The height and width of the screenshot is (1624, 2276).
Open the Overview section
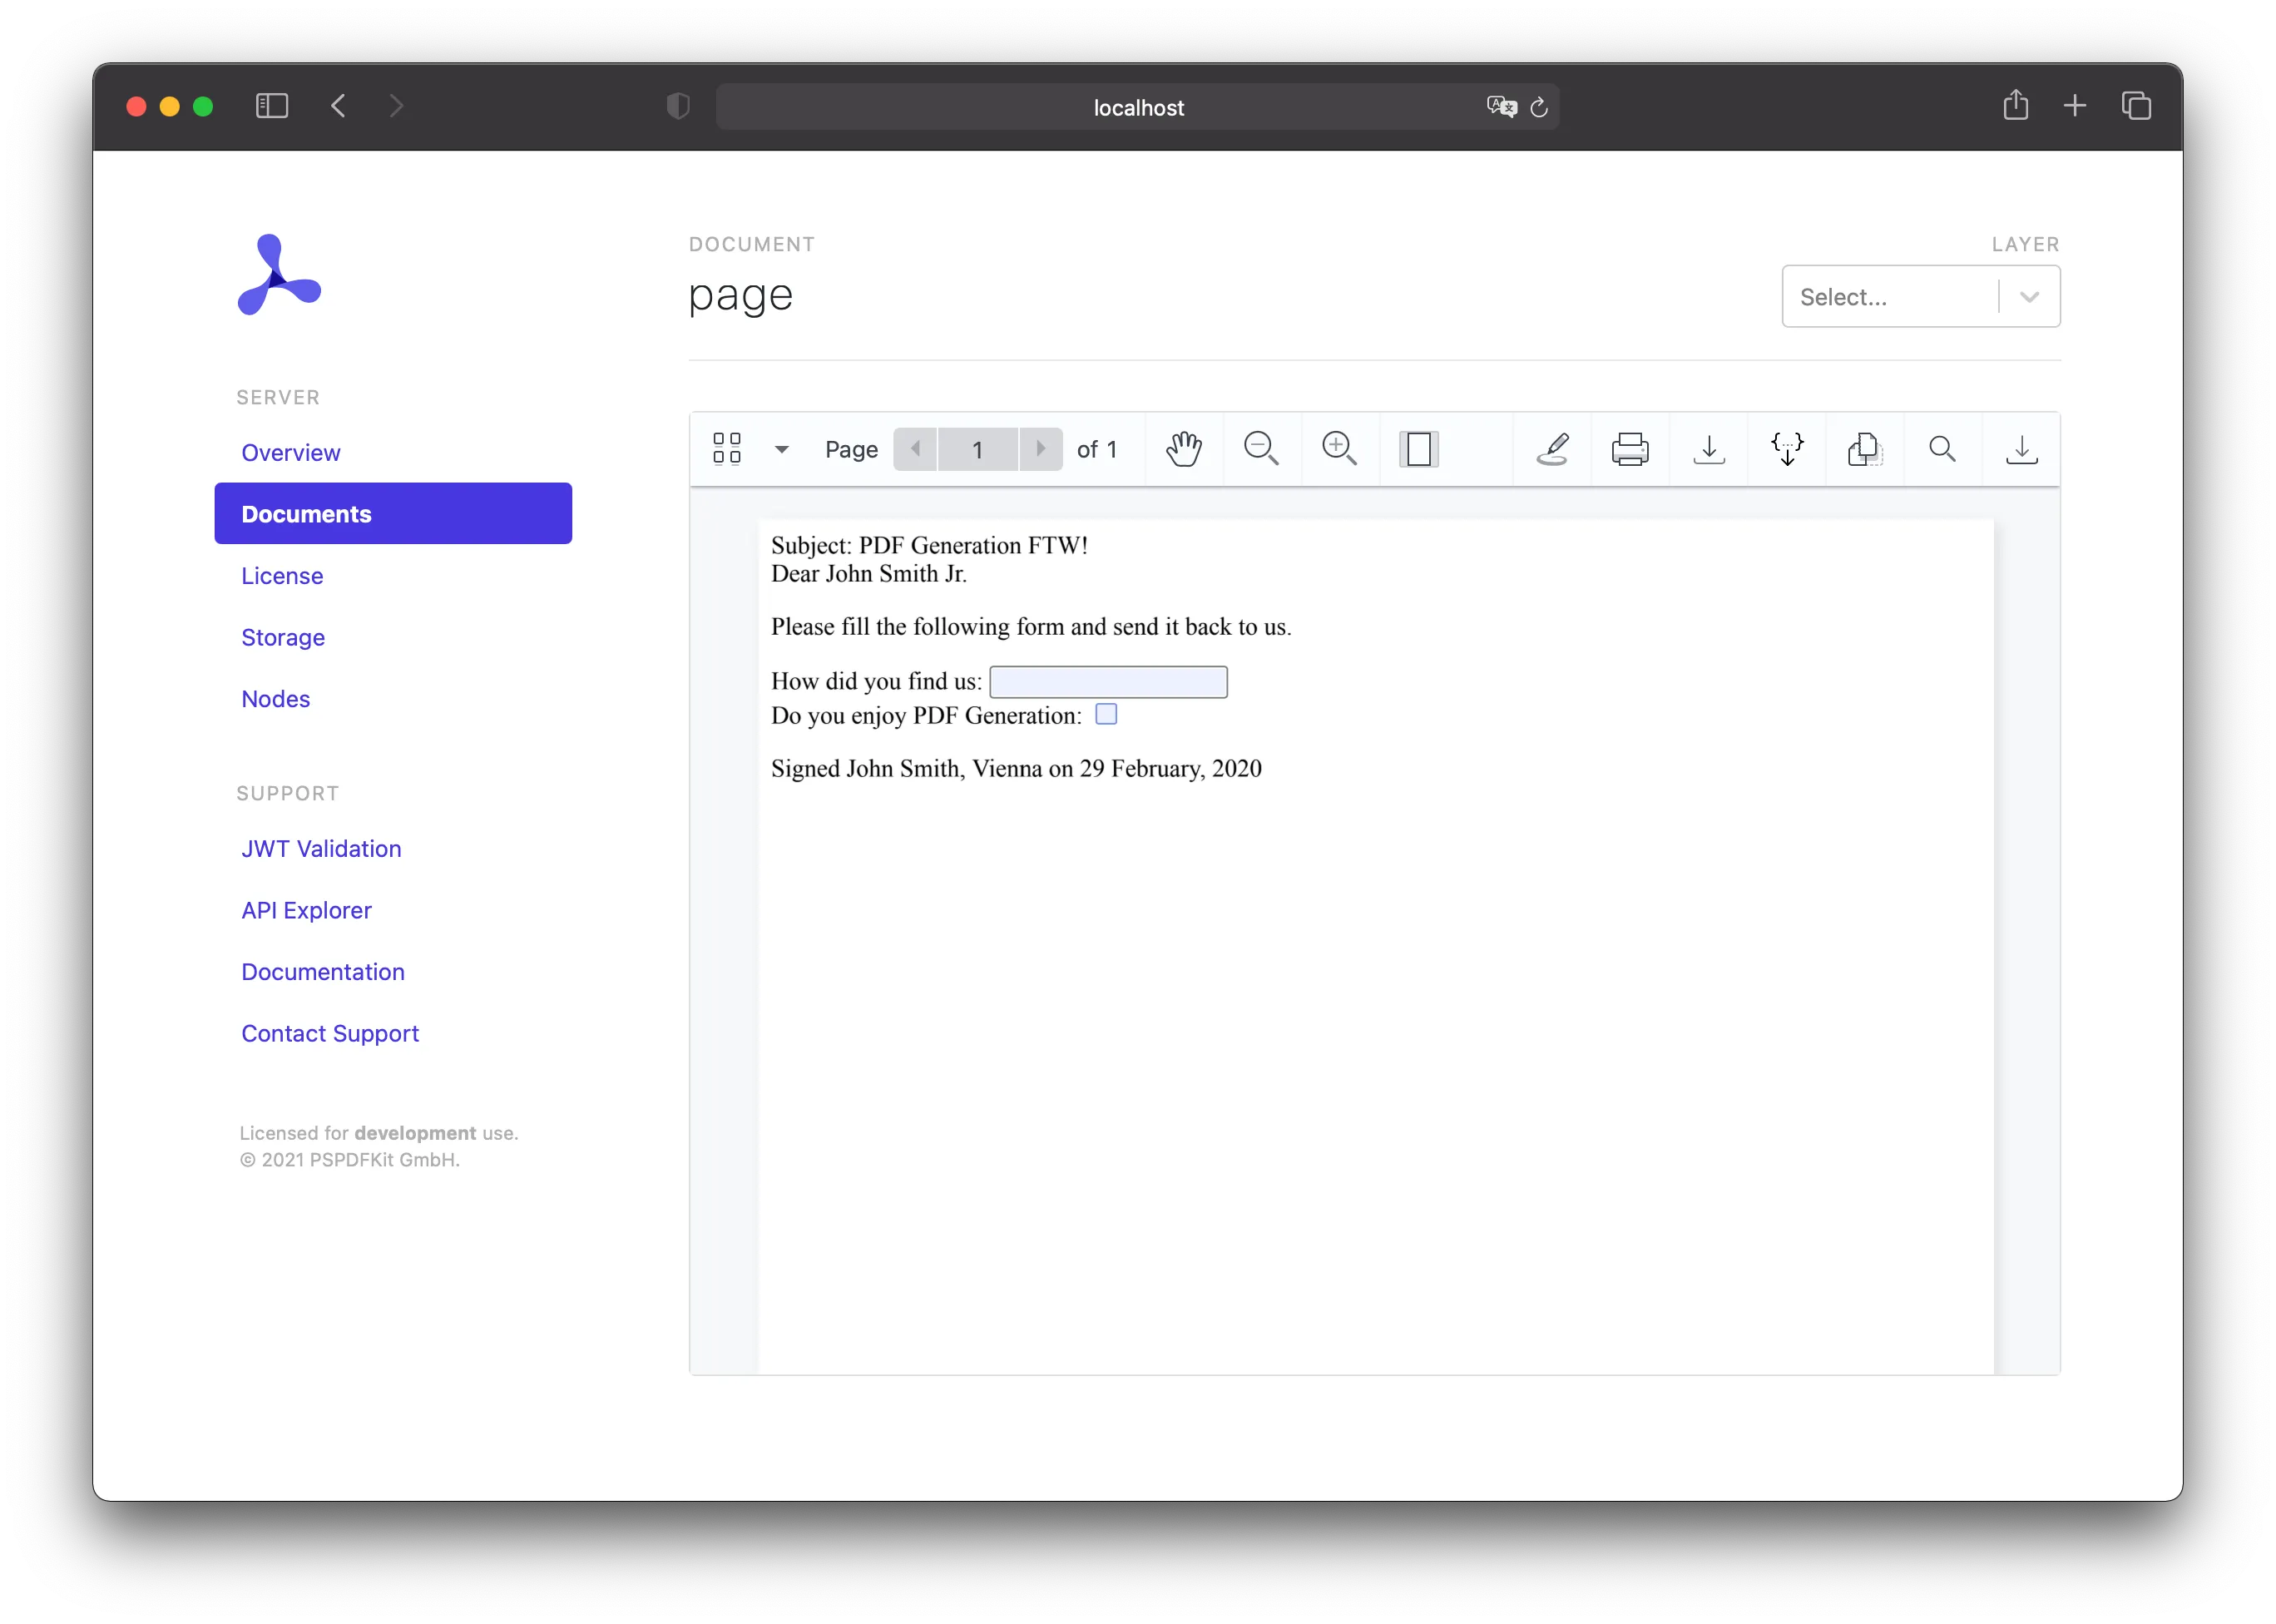click(x=290, y=452)
